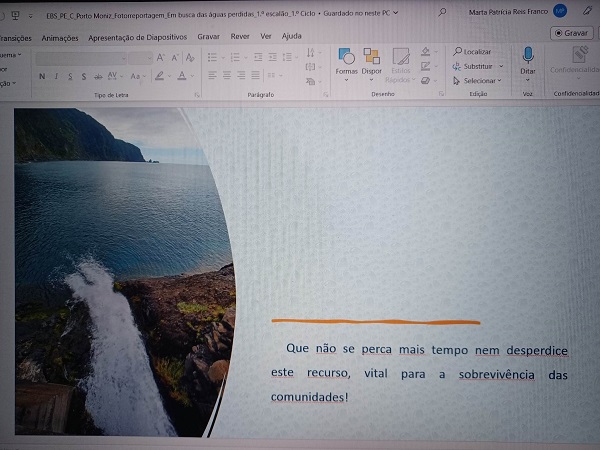Image resolution: width=600 pixels, height=450 pixels.
Task: Click presentation mode icon in quick access
Action: (16, 15)
